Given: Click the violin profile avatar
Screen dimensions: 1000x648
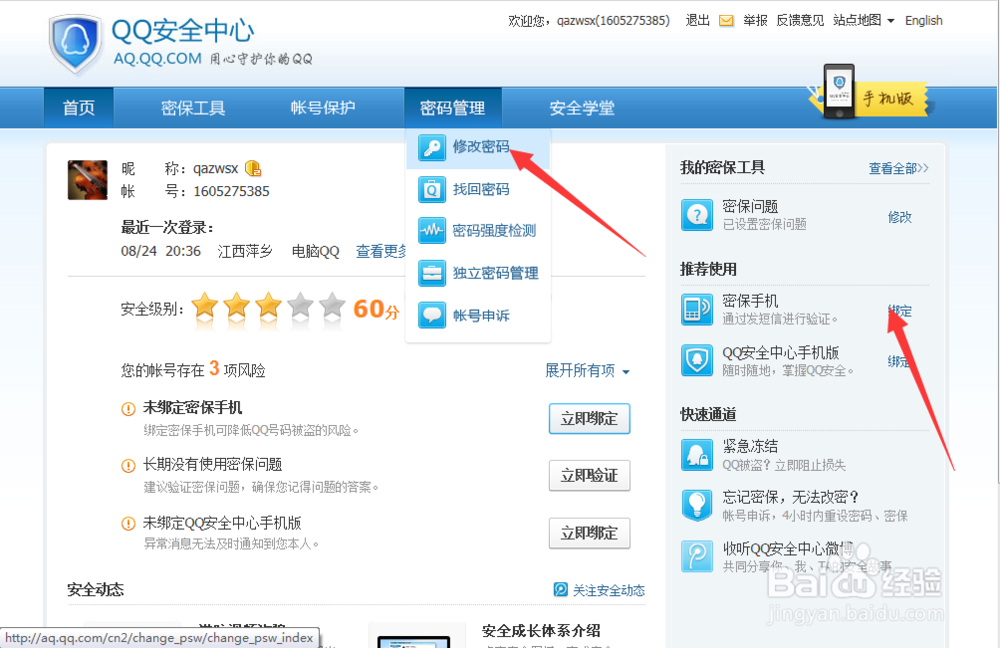Looking at the screenshot, I should (87, 180).
